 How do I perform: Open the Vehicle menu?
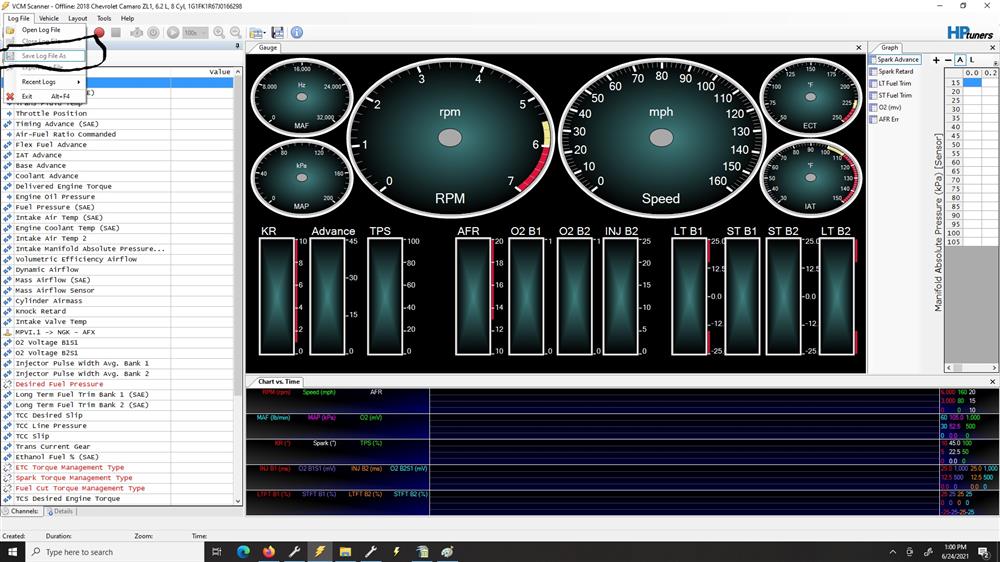coord(48,18)
